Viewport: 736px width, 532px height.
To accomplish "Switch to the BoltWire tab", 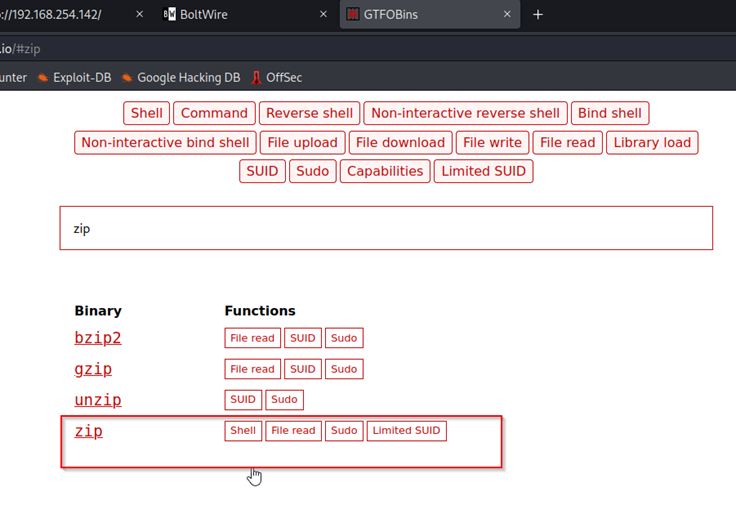I will [x=244, y=15].
